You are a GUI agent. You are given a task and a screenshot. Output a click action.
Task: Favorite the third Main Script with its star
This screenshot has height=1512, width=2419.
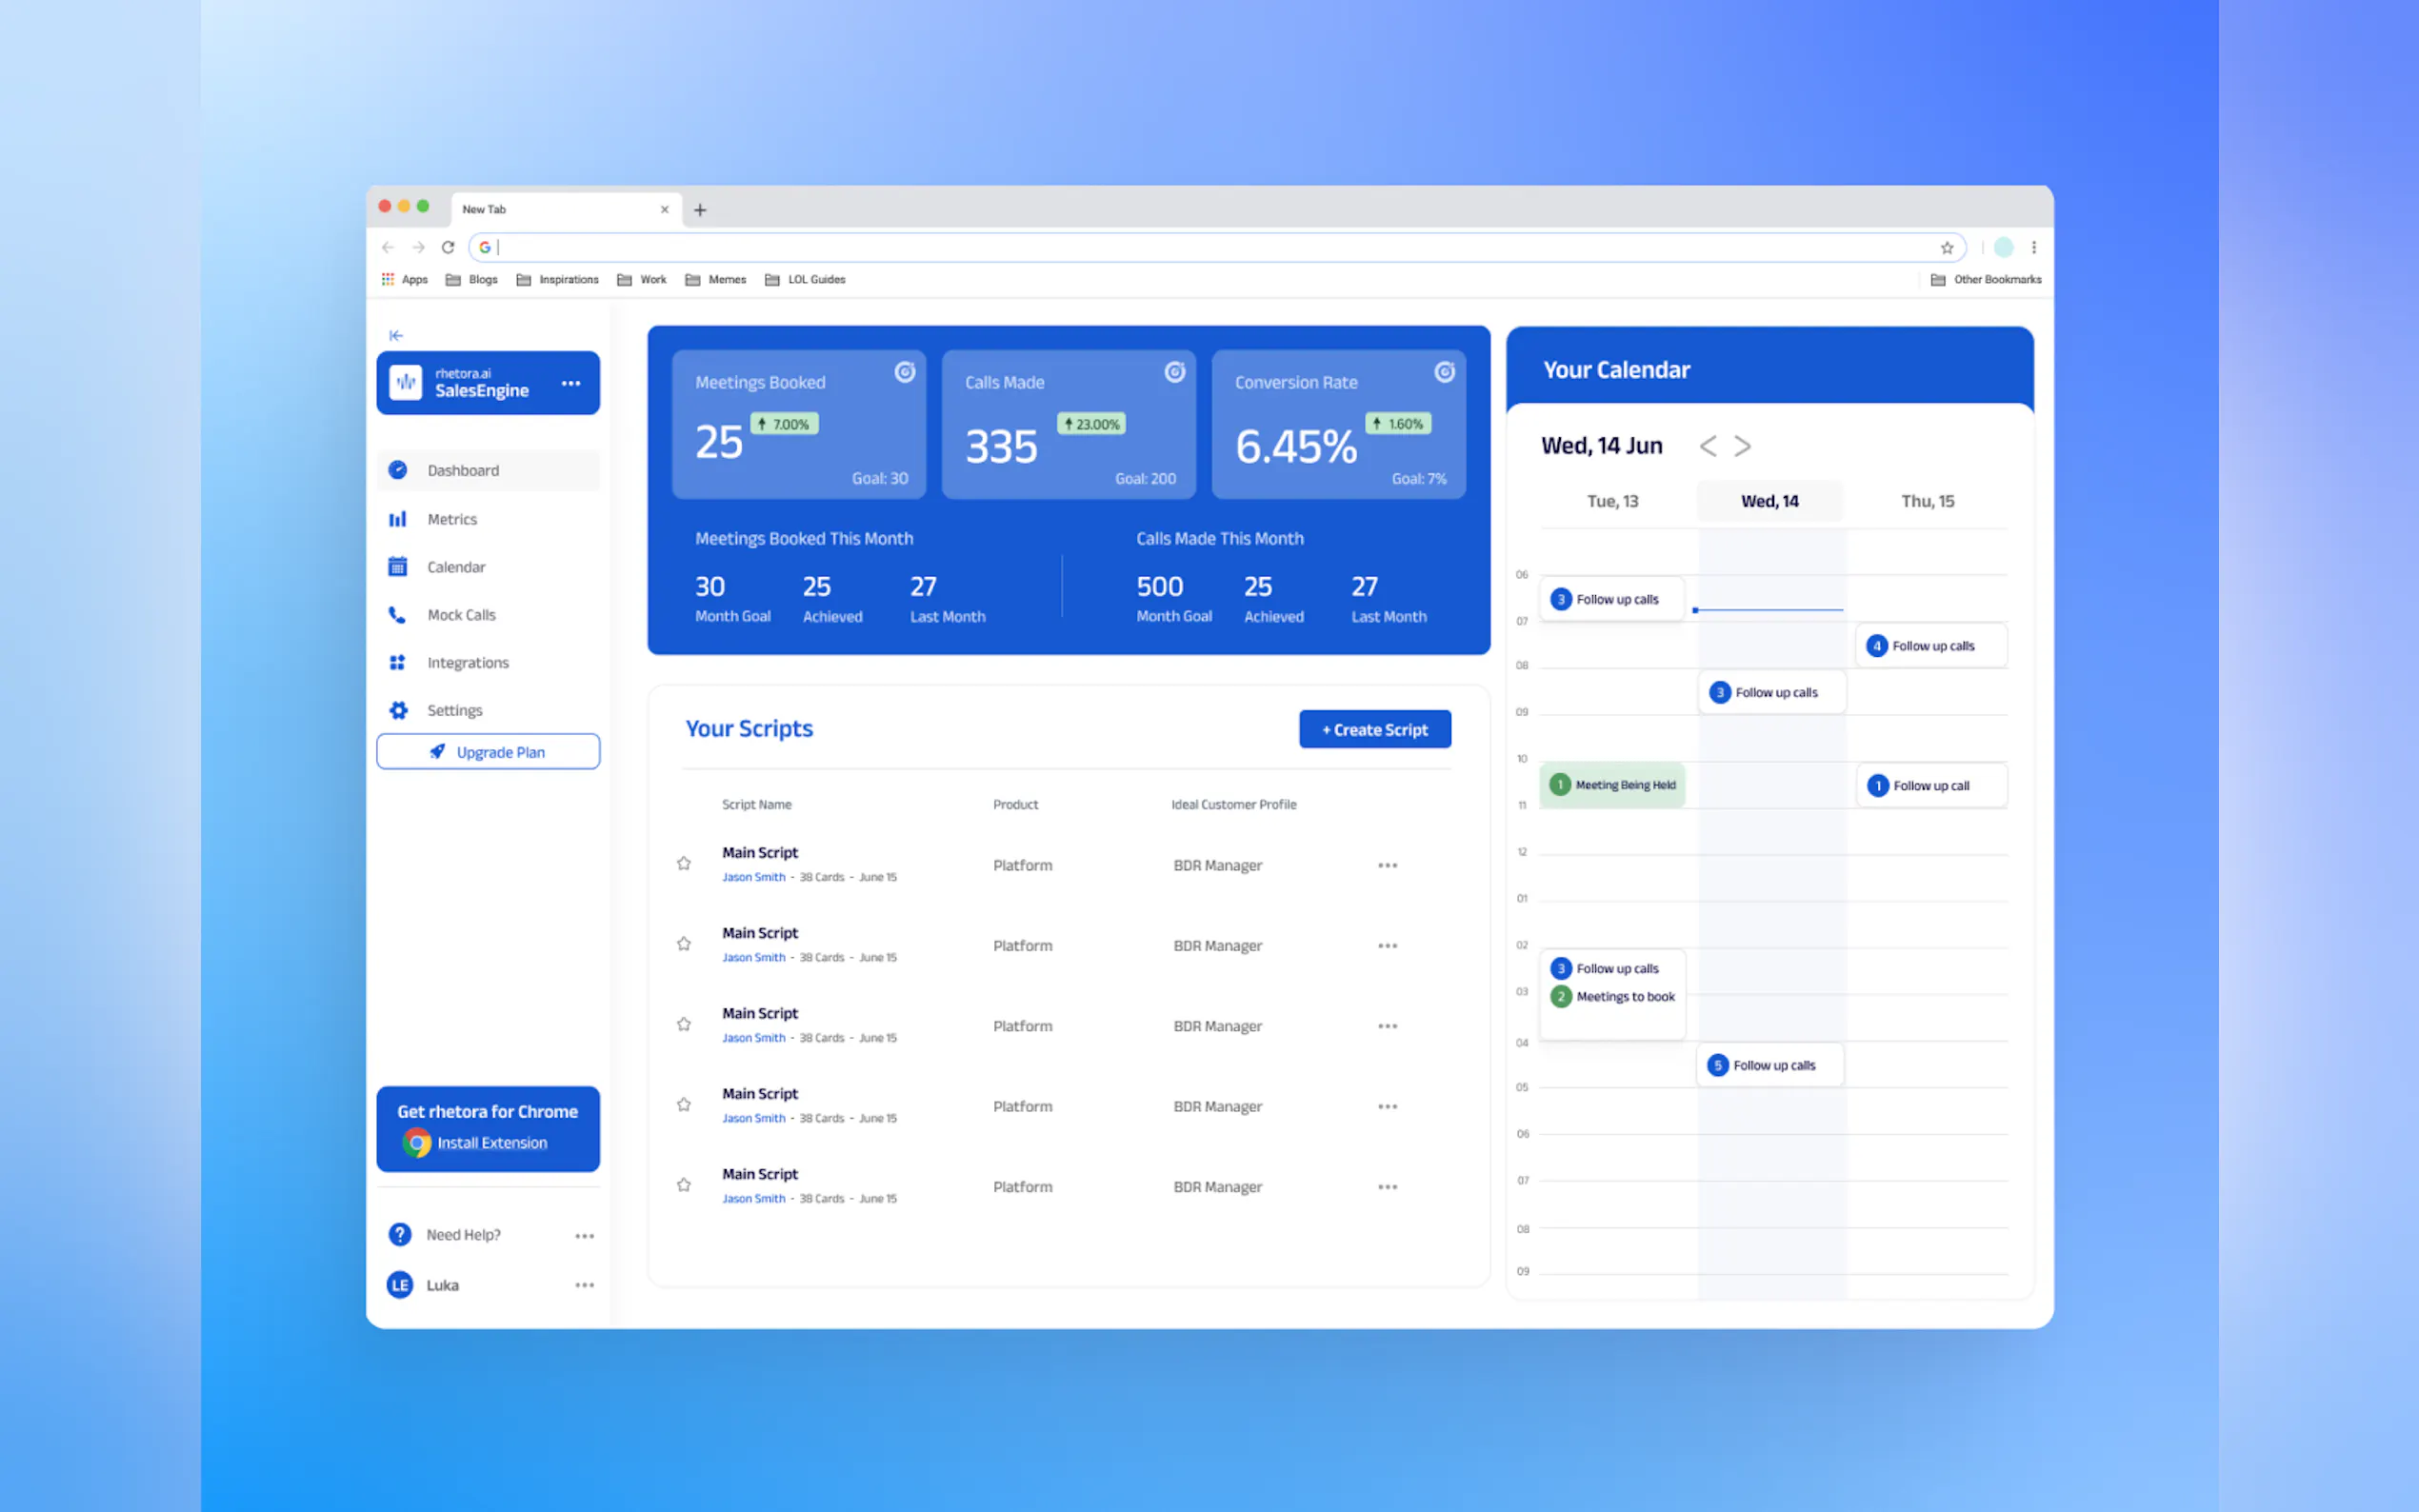pyautogui.click(x=684, y=1024)
